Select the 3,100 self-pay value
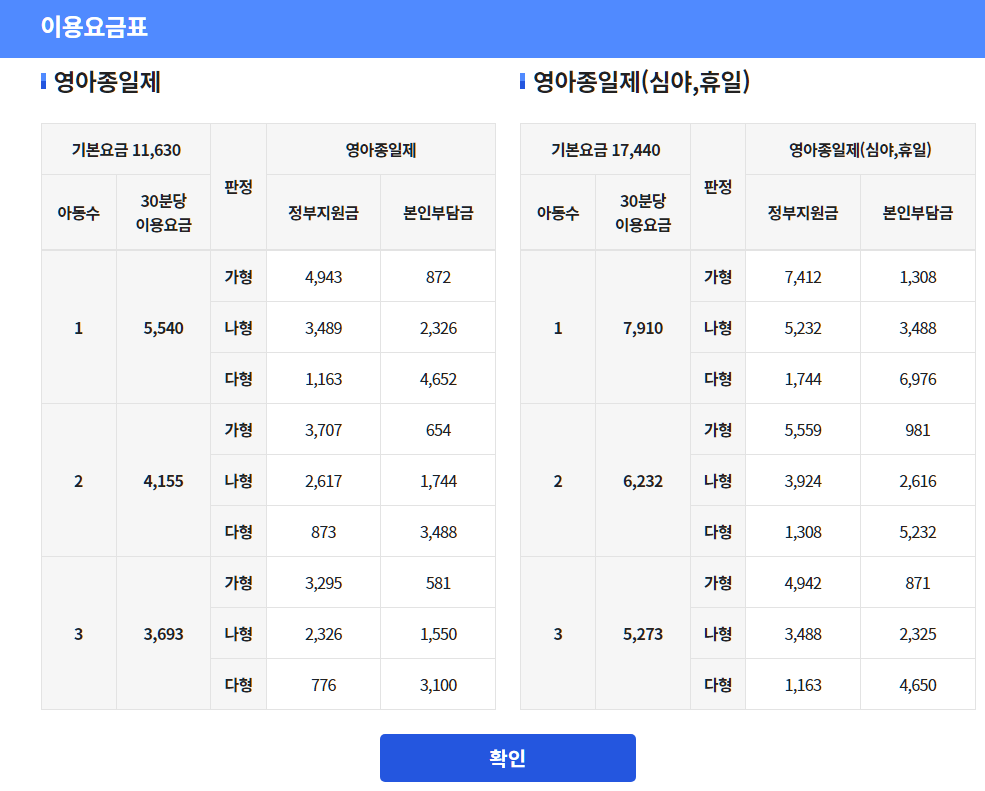The width and height of the screenshot is (985, 791). coord(438,684)
